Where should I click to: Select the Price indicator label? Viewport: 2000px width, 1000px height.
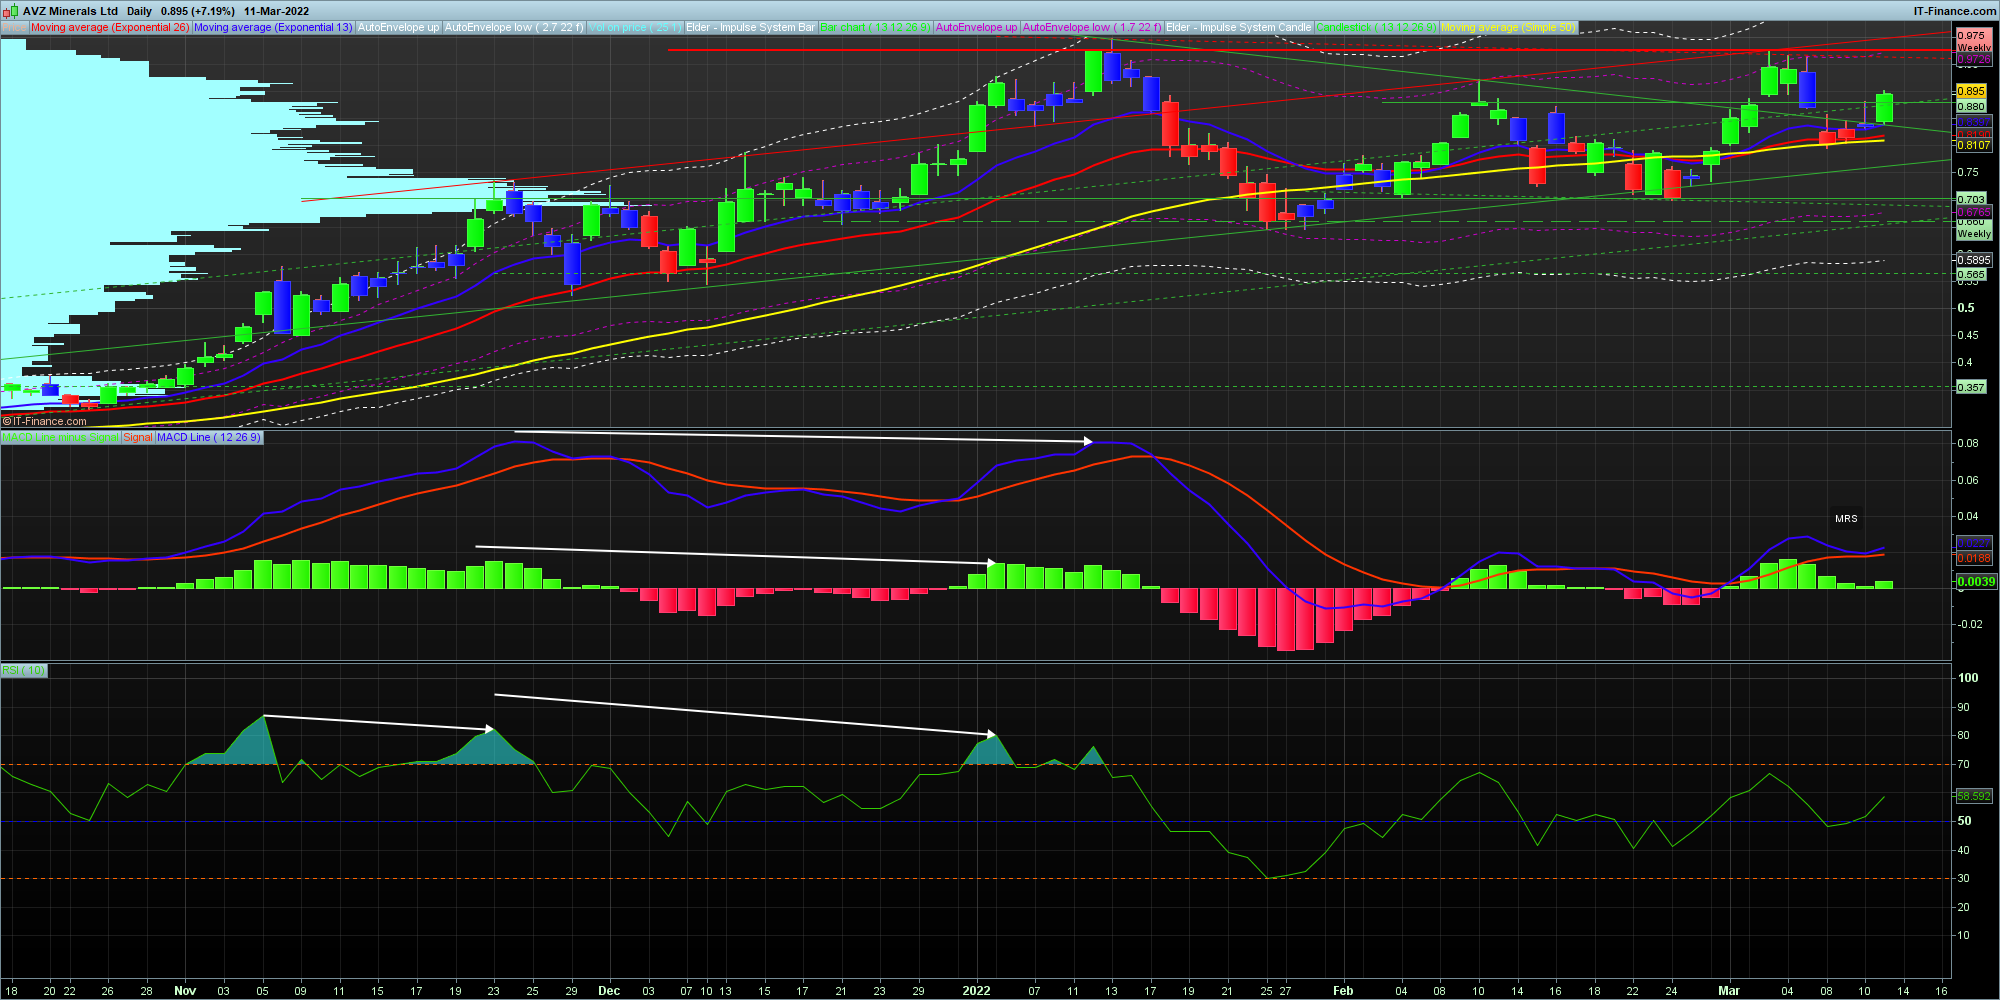(x=14, y=27)
